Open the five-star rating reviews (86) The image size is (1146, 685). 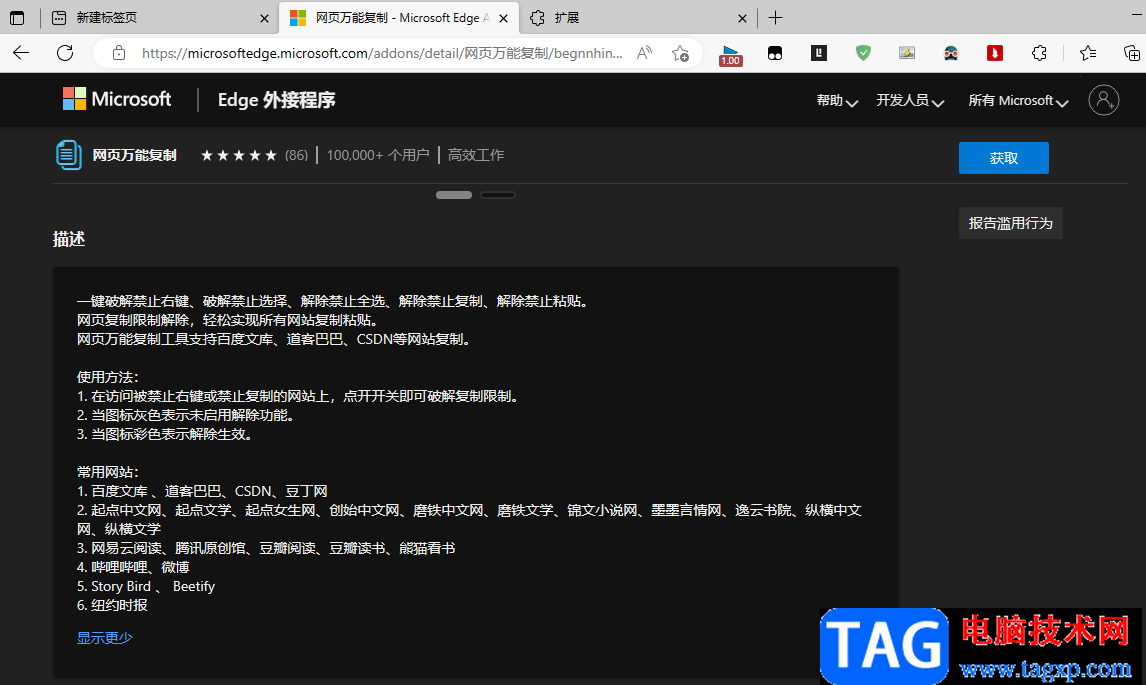[x=254, y=155]
